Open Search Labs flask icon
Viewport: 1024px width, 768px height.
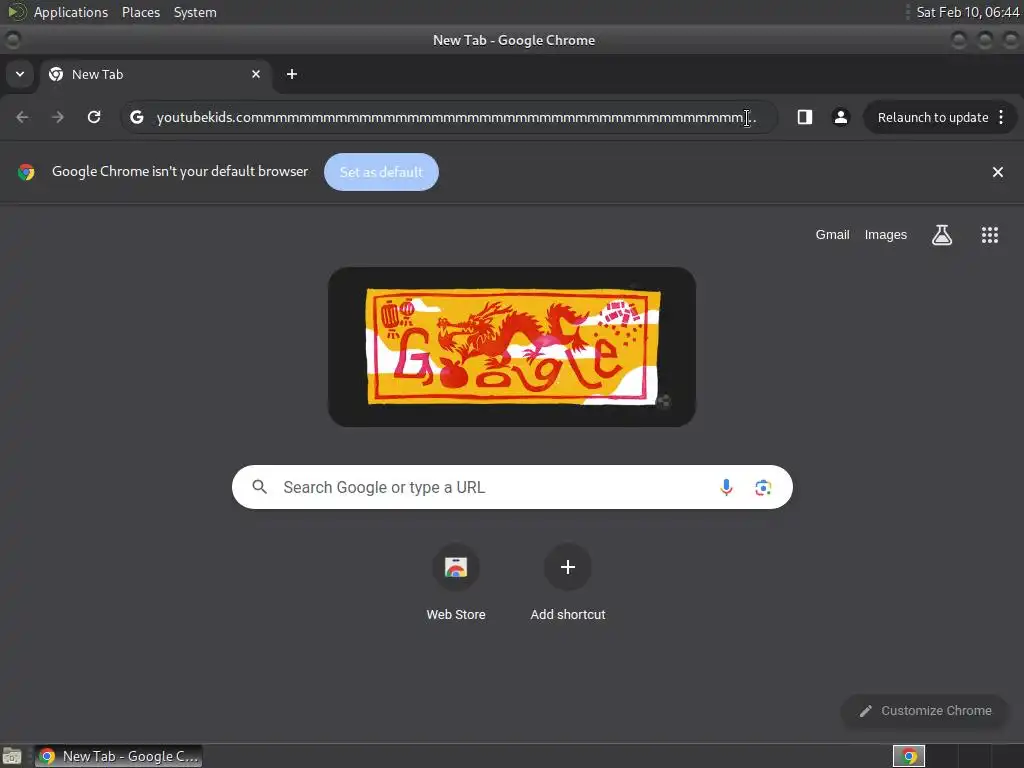coord(942,234)
